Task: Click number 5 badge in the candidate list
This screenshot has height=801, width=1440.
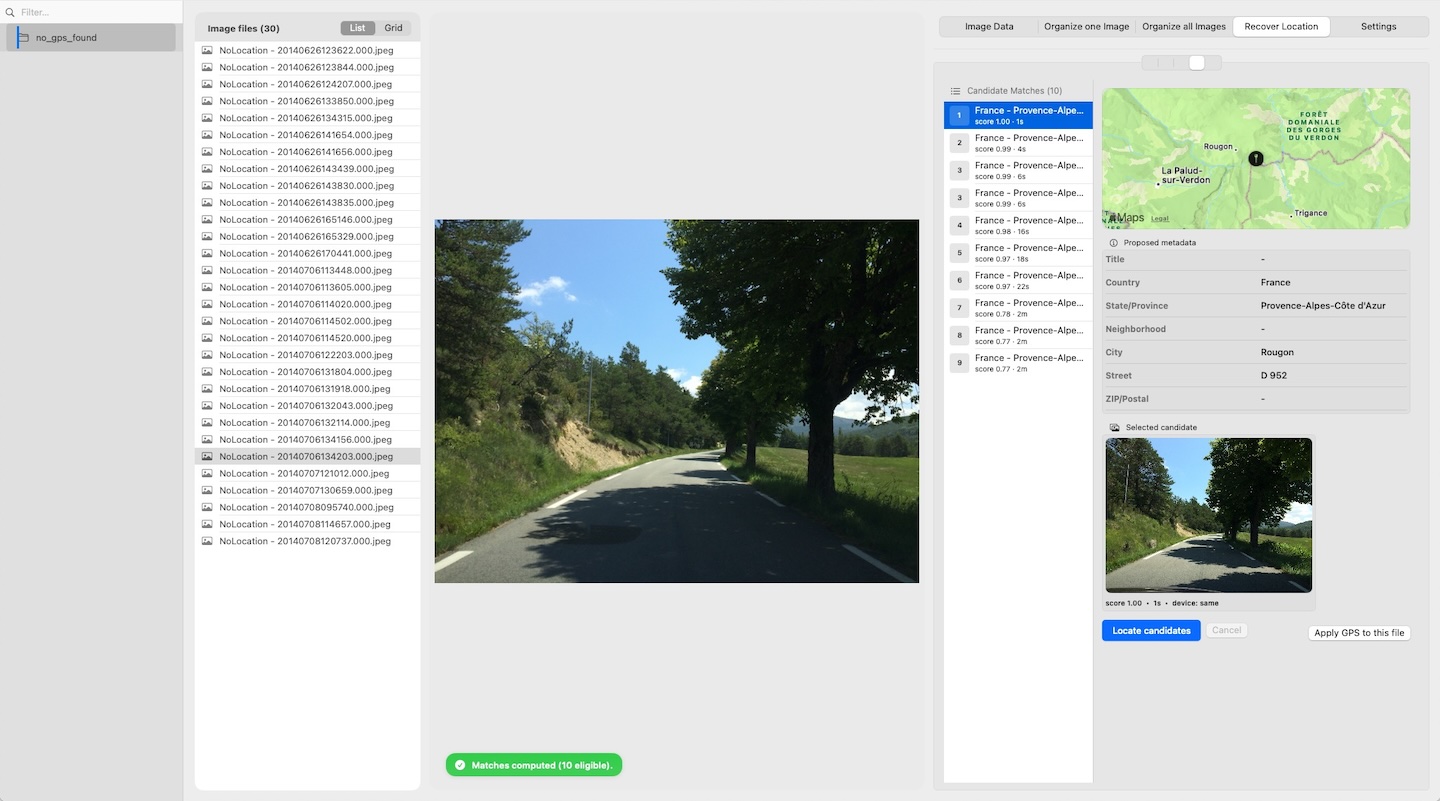Action: 959,253
